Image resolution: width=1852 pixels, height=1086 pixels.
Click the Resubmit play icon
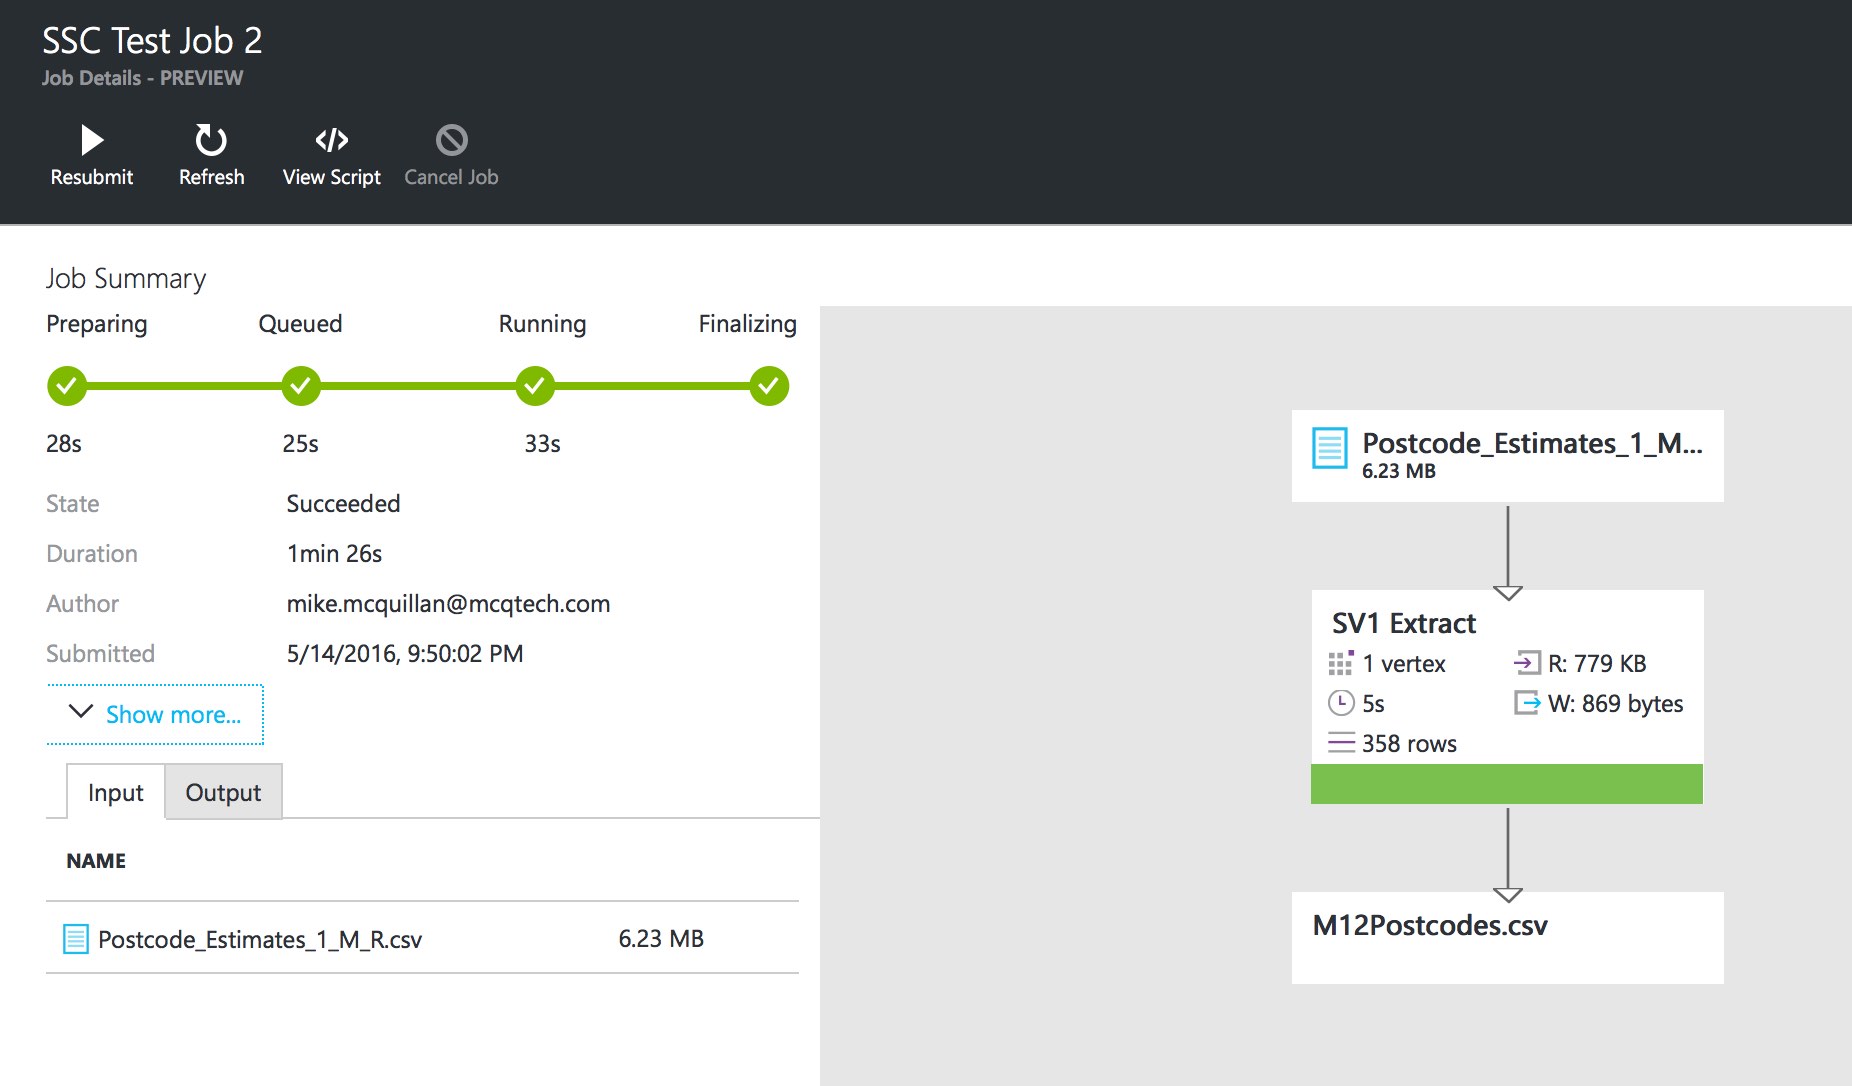(92, 140)
